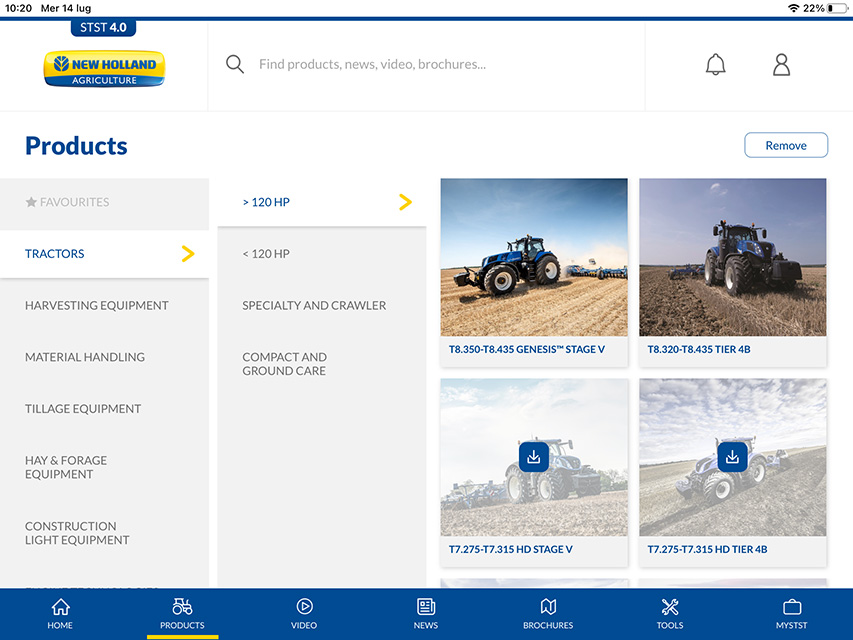
Task: Select the Tractors category
Action: tap(104, 254)
